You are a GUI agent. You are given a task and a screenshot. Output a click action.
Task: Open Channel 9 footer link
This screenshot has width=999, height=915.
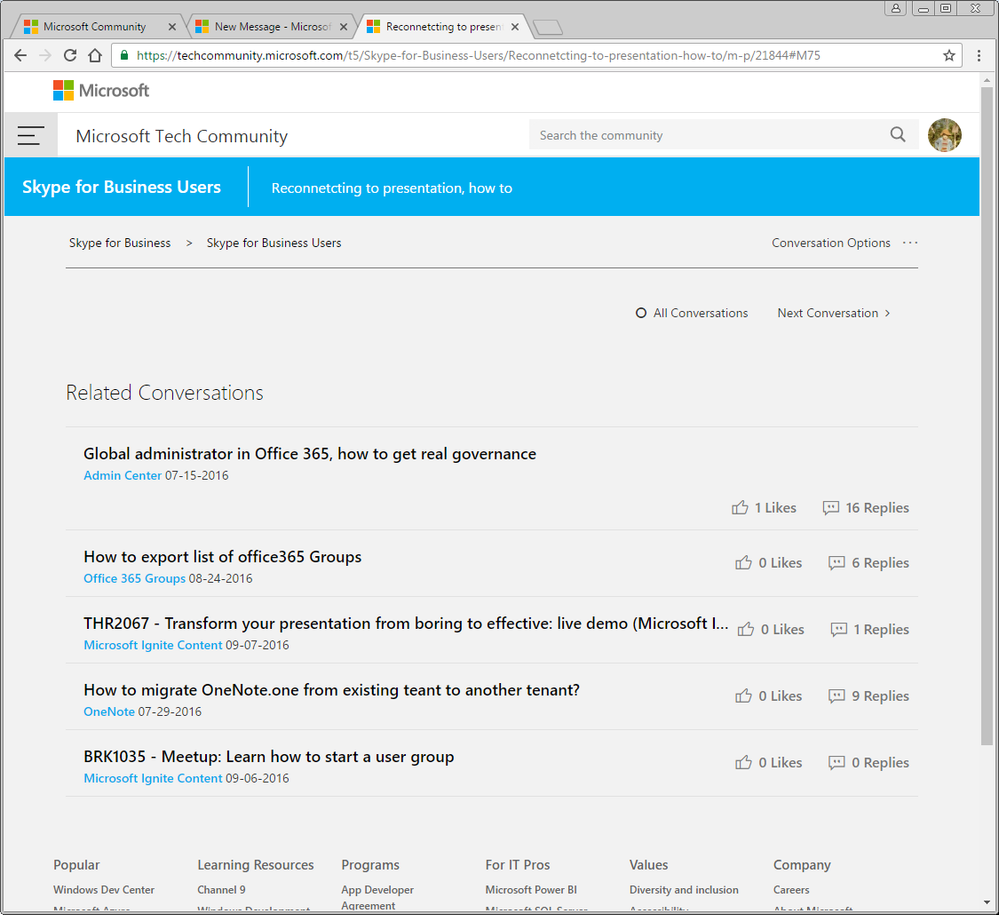[221, 890]
